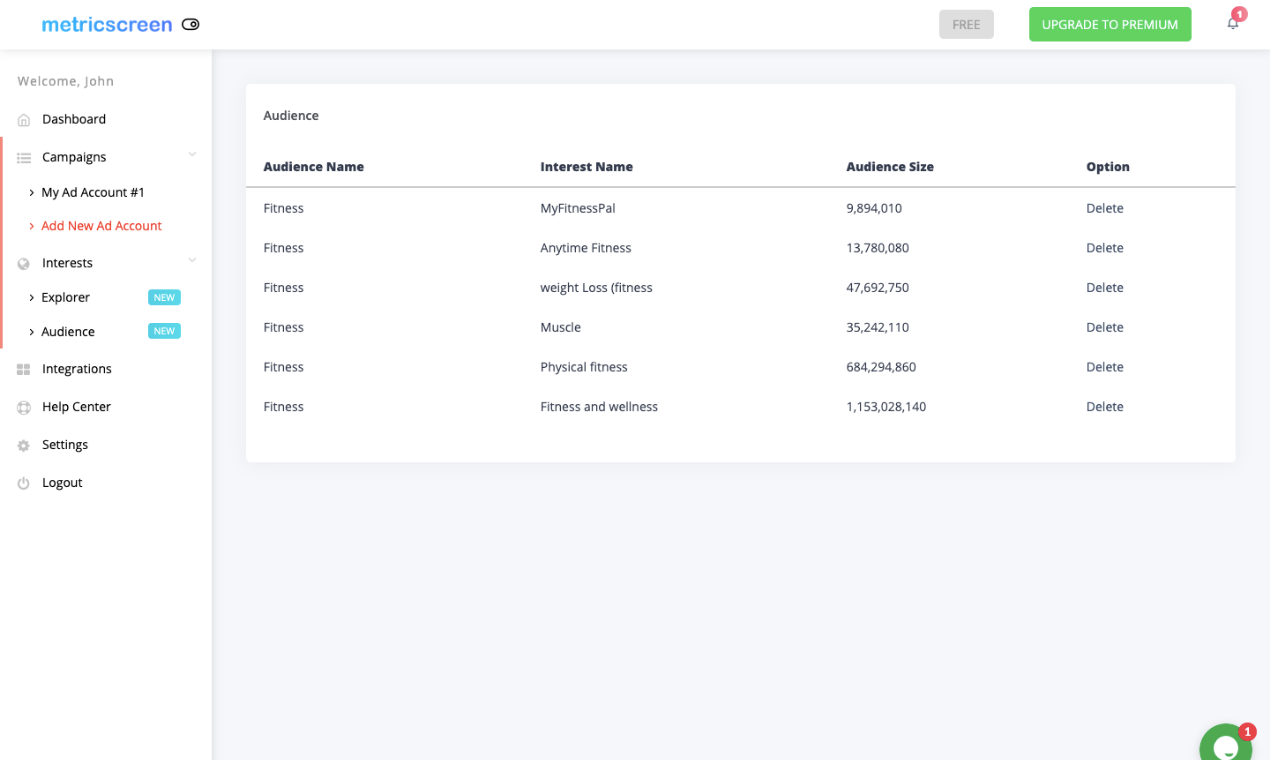Click audience size 1,153,028,140
The height and width of the screenshot is (760, 1270).
(886, 407)
